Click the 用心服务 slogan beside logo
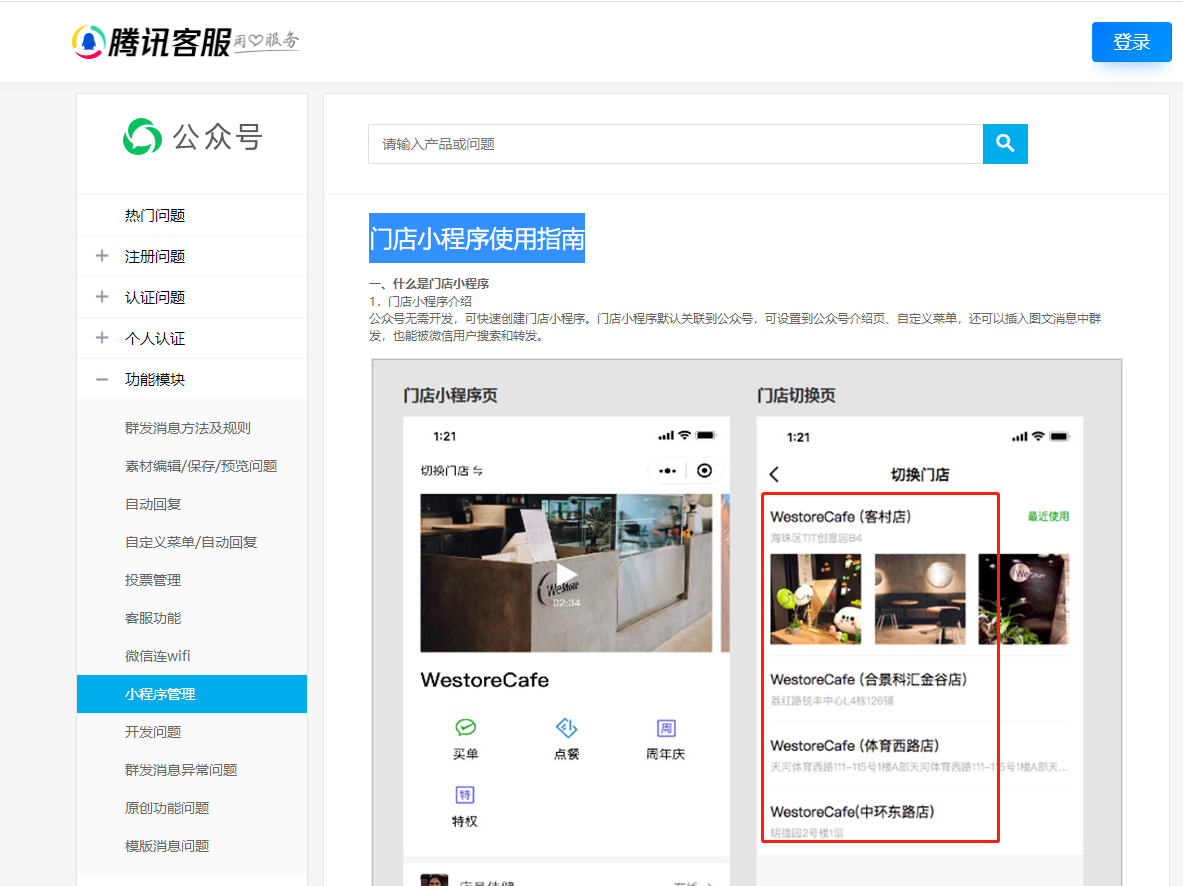This screenshot has width=1183, height=886. [266, 40]
